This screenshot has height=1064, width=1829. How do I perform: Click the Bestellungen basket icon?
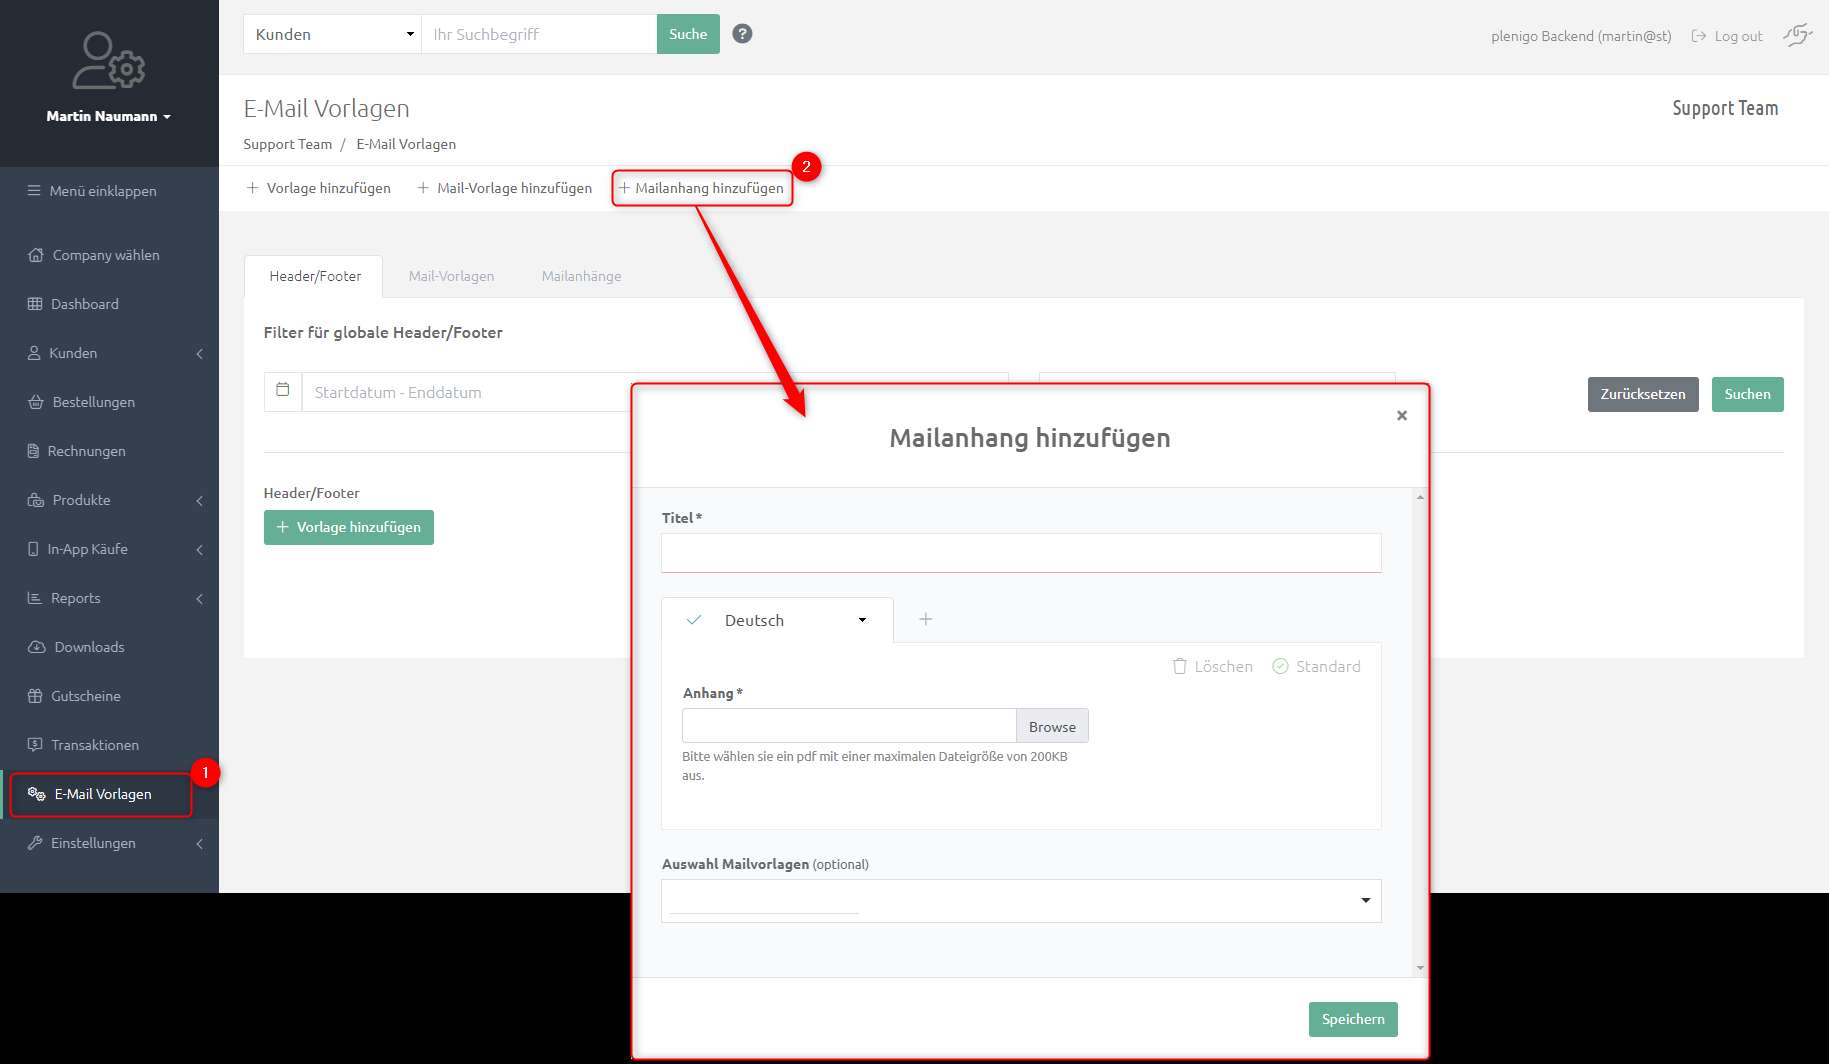[35, 402]
